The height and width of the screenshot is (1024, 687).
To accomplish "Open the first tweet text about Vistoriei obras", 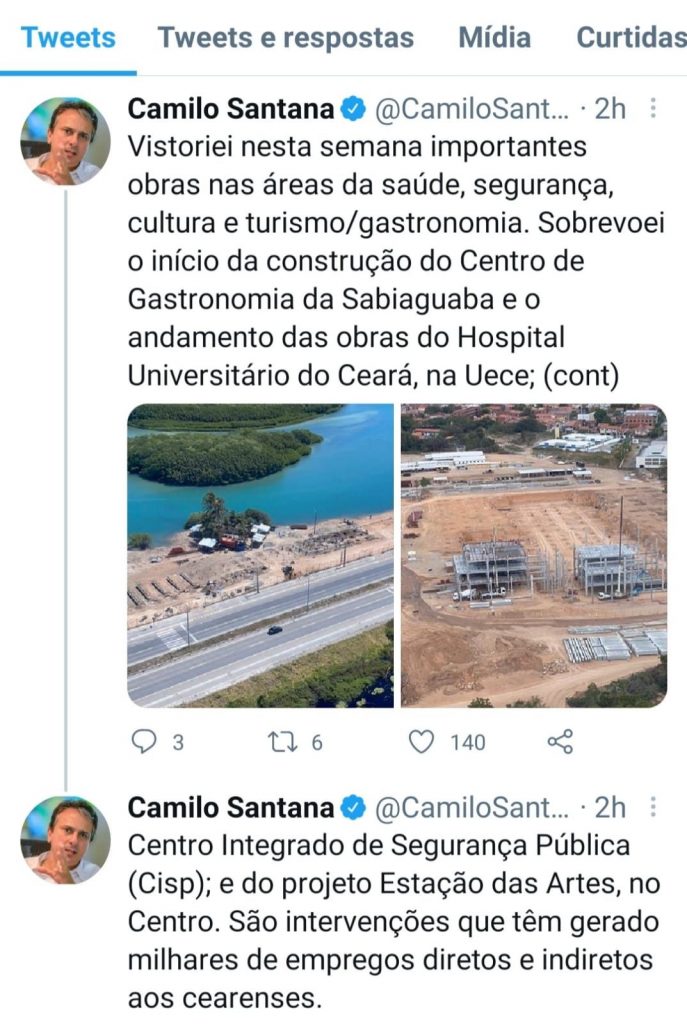I will click(x=390, y=260).
